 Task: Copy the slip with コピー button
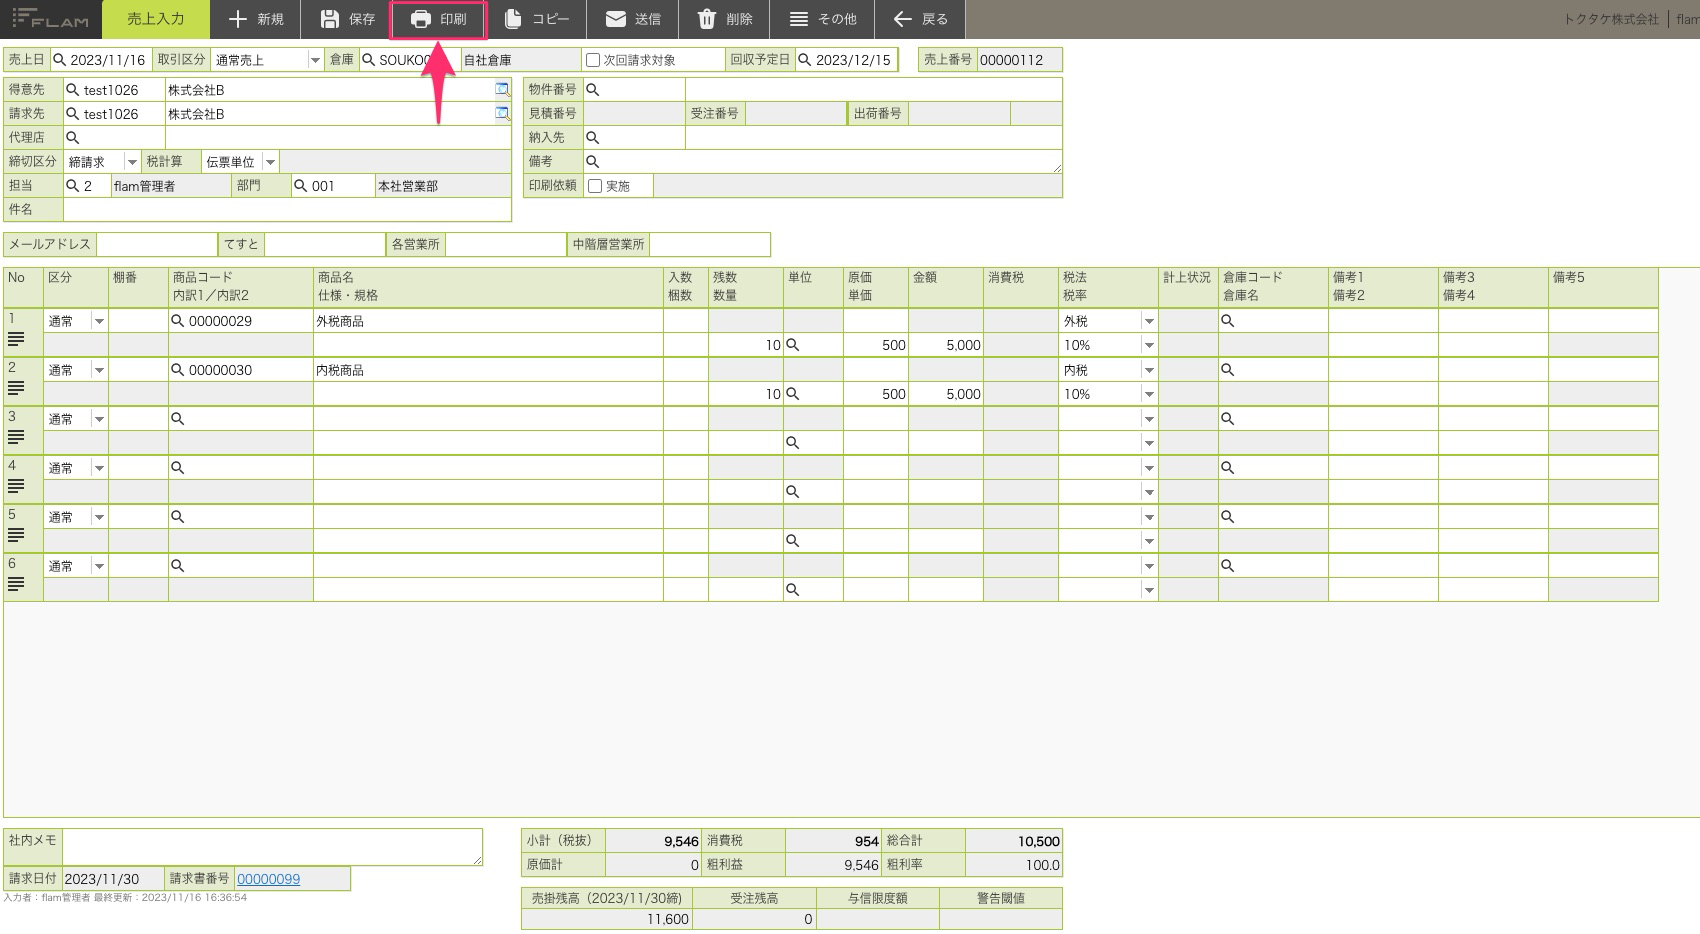(536, 19)
